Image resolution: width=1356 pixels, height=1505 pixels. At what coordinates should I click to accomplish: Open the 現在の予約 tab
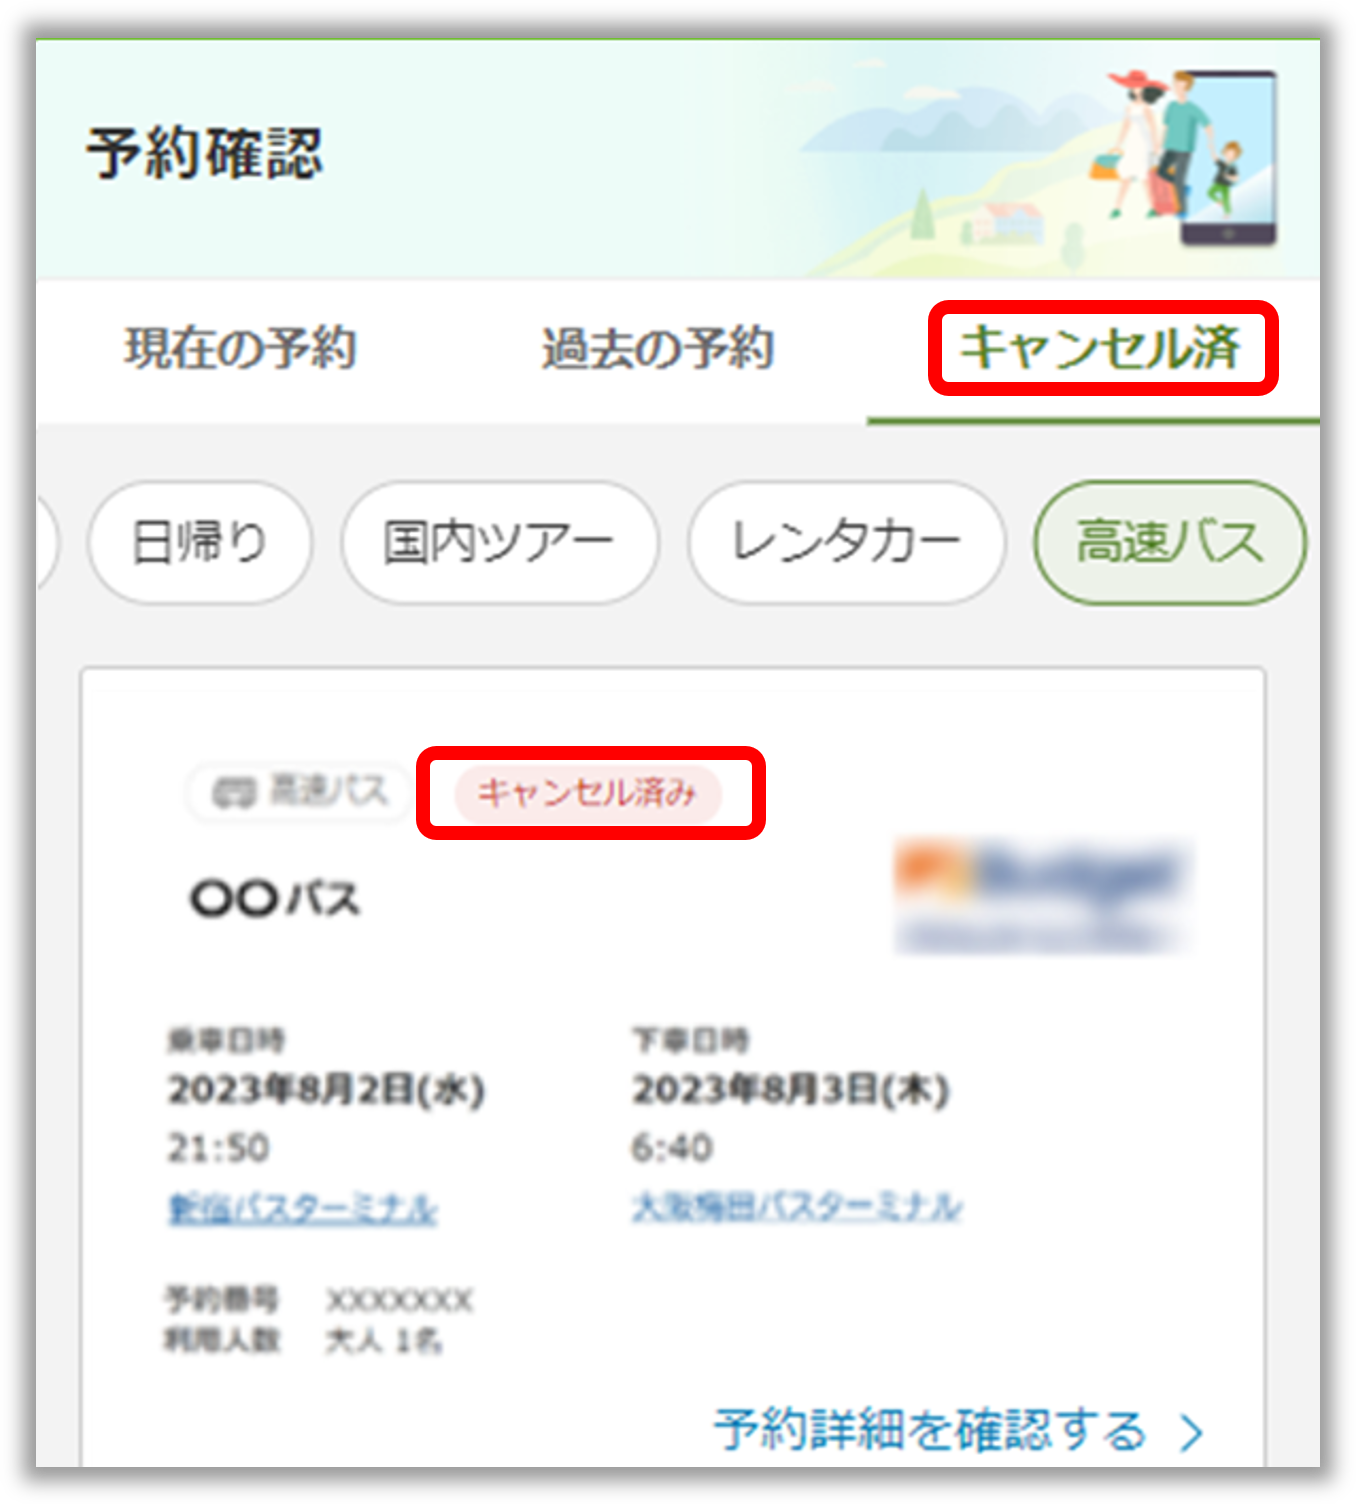click(x=240, y=349)
